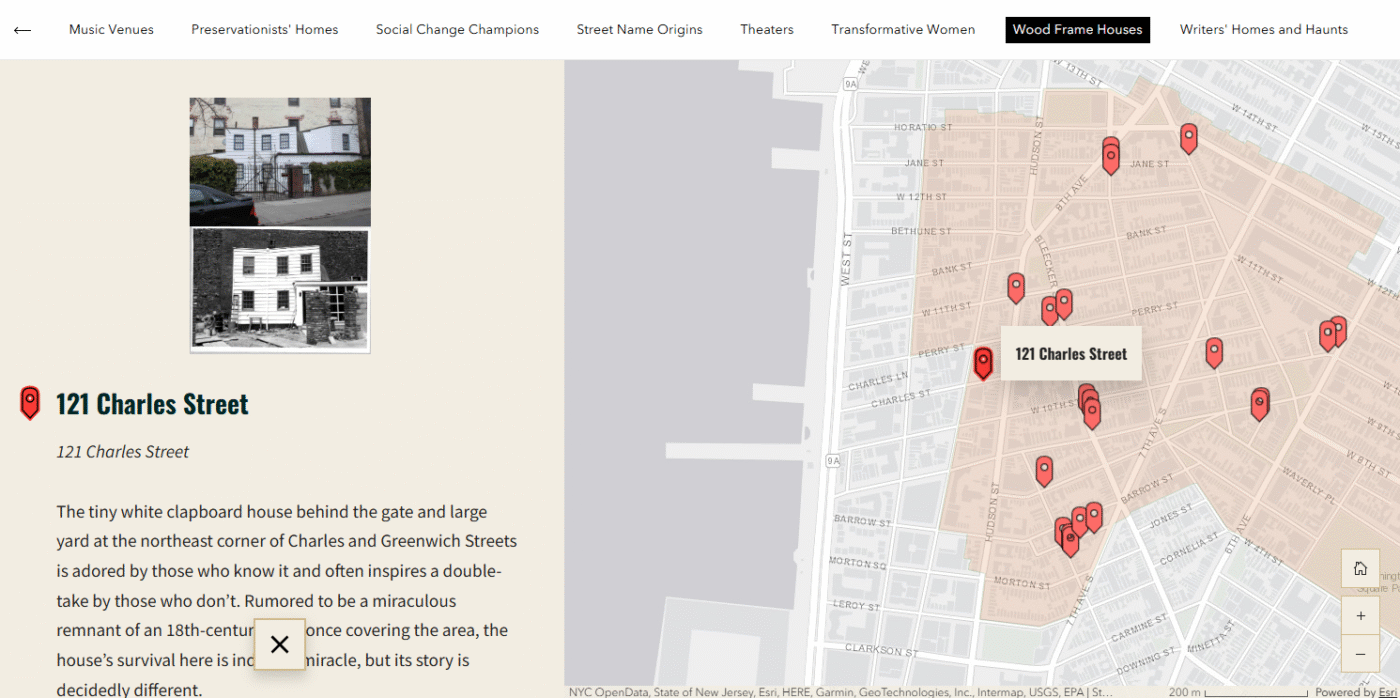
Task: Zoom out on the map
Action: coord(1360,654)
